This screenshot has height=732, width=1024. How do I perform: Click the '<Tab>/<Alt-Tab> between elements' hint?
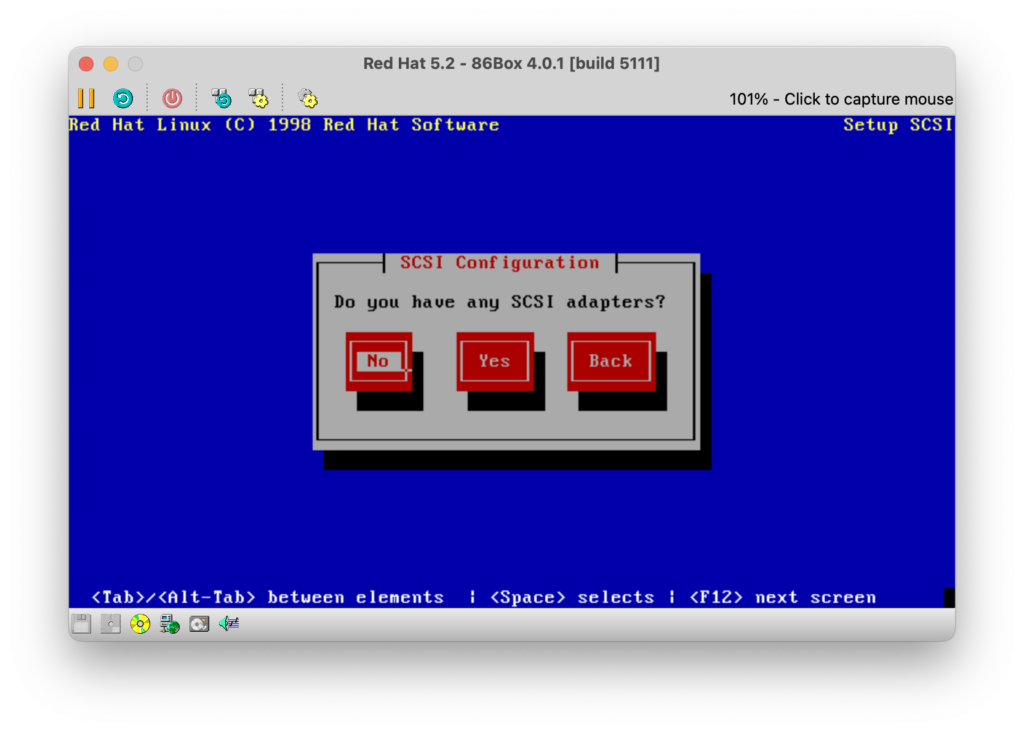(x=268, y=597)
